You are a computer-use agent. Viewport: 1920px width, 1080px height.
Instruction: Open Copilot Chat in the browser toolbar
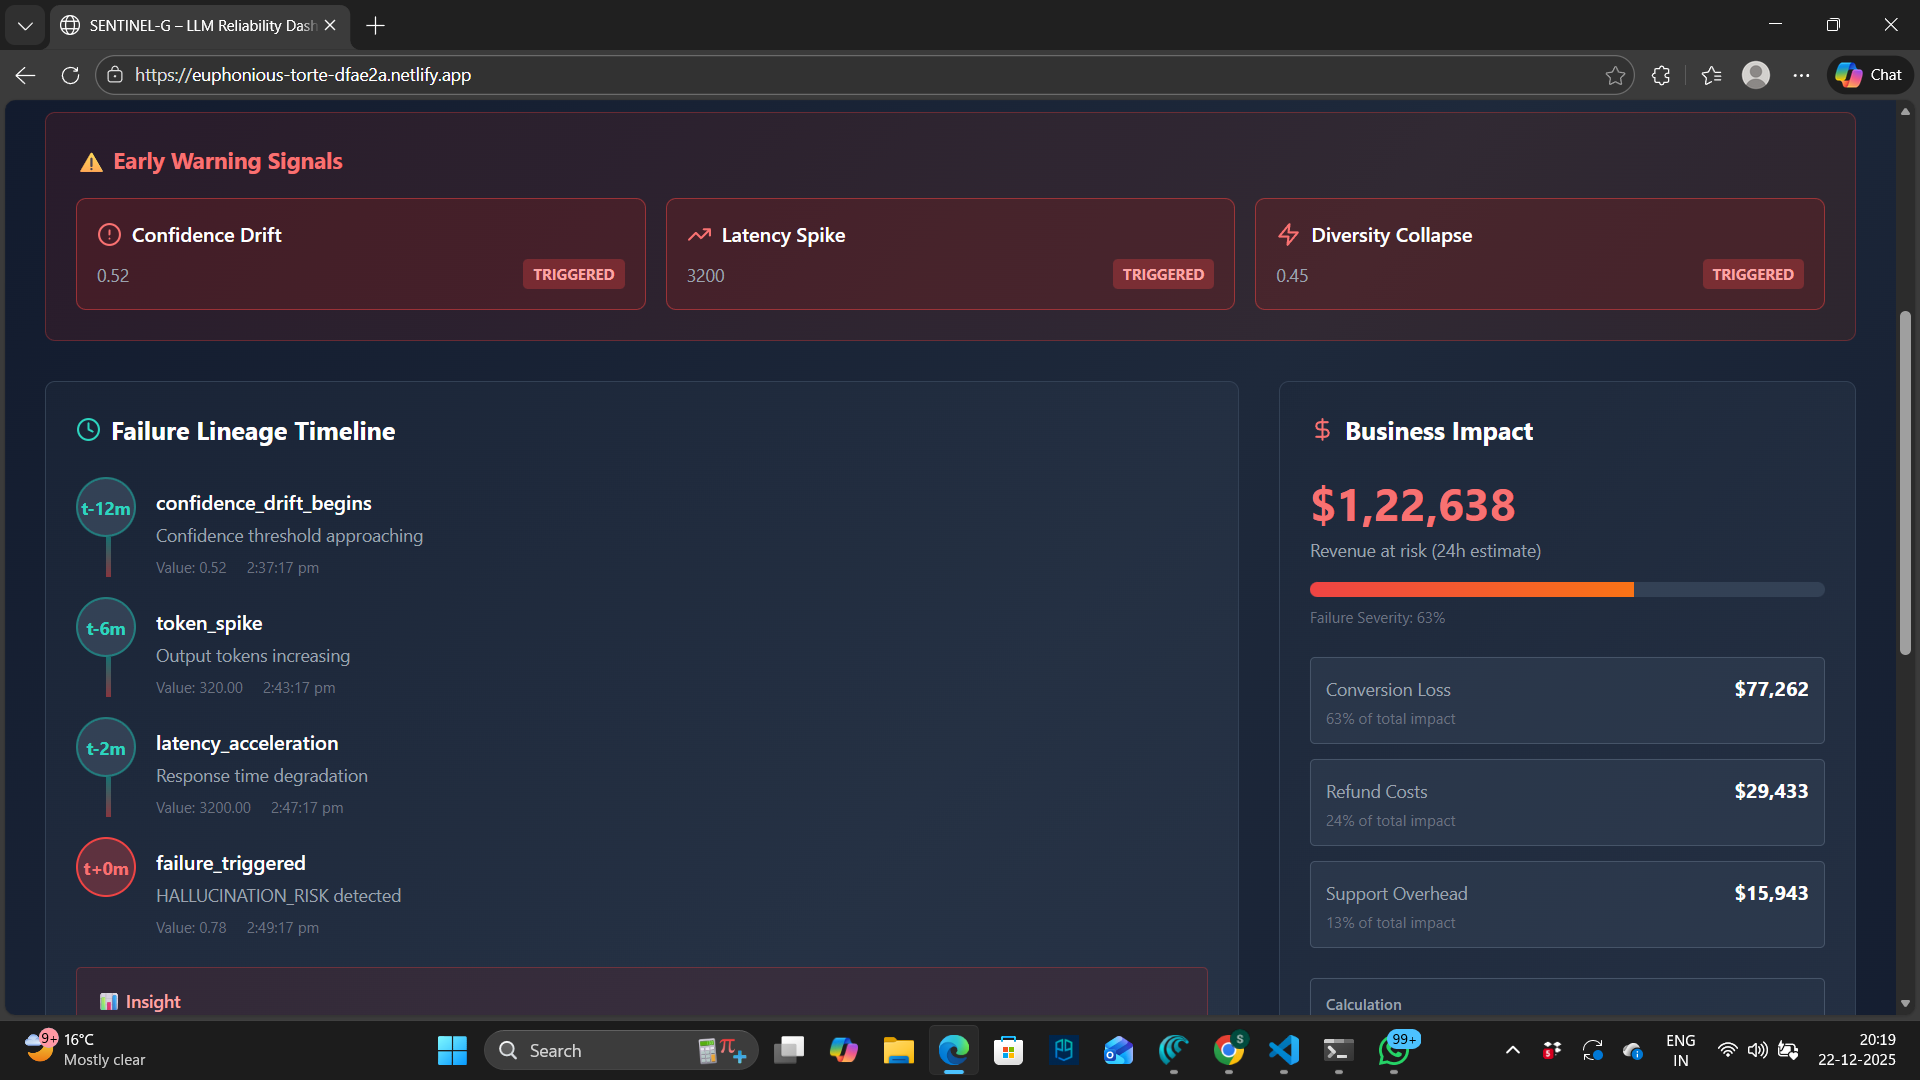(x=1869, y=75)
